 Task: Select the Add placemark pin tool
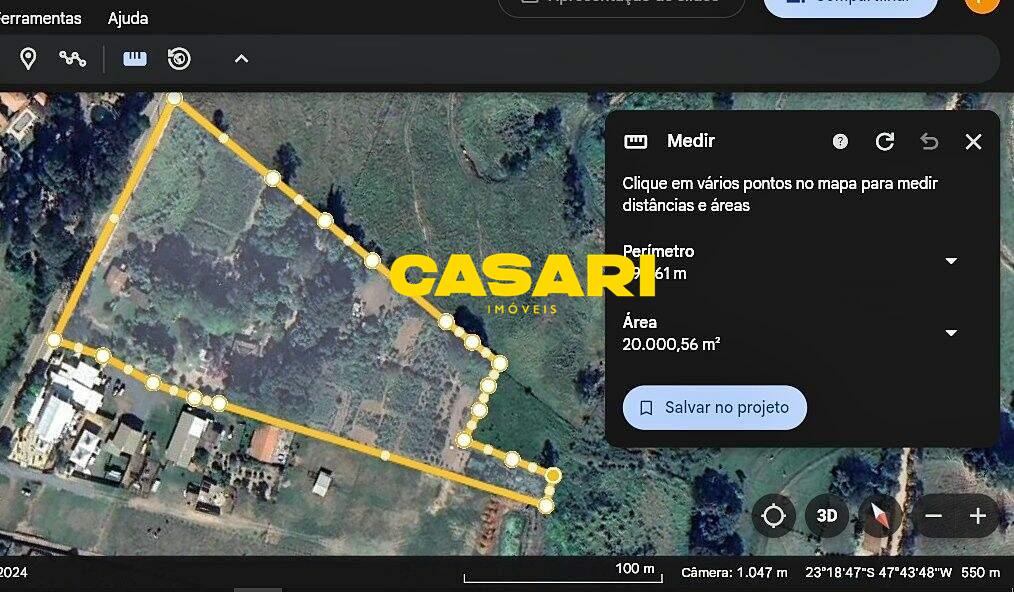(28, 59)
